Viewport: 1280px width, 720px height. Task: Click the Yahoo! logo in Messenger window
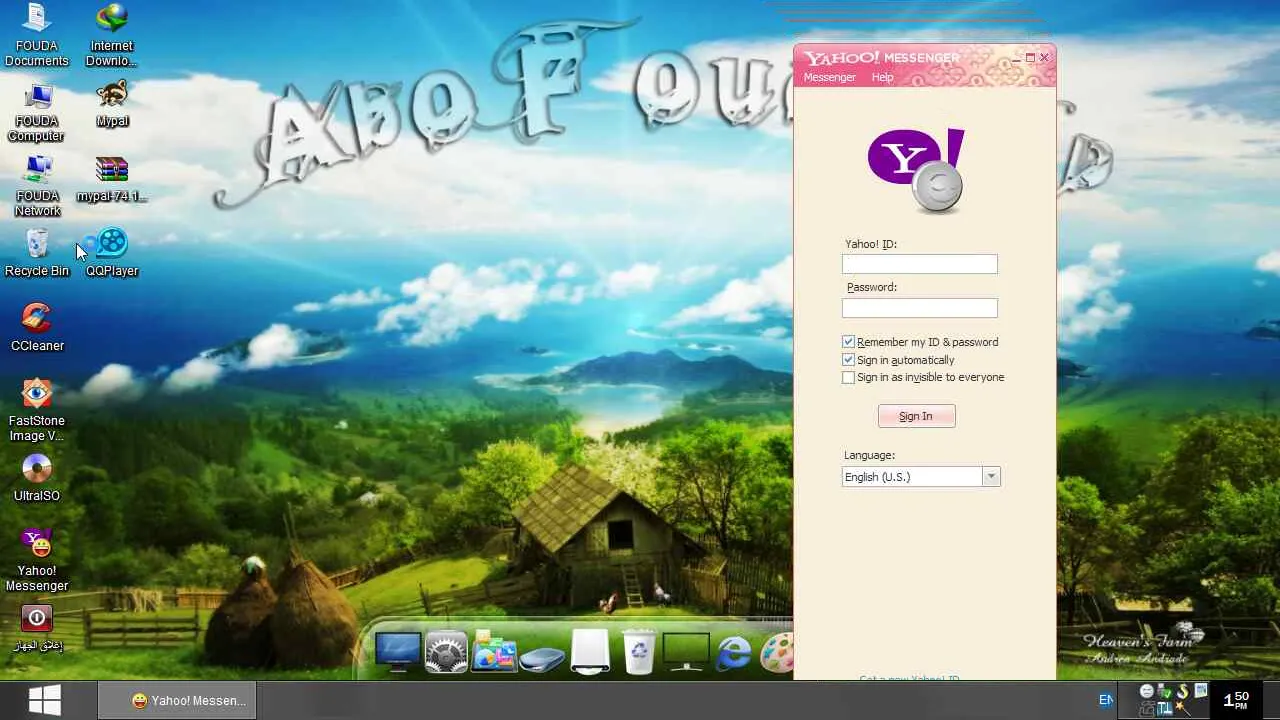(916, 170)
